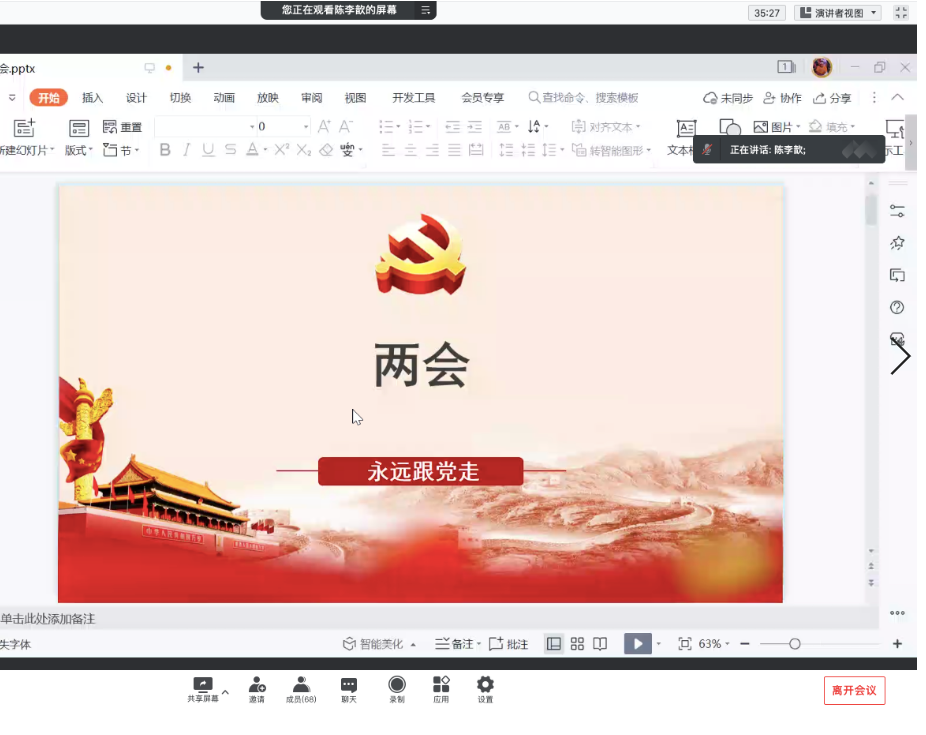Open 智能美化 smart beautify
The image size is (926, 735).
click(374, 644)
